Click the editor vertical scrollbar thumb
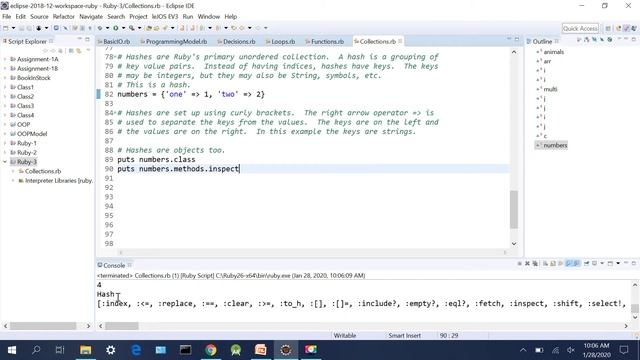Image resolution: width=640 pixels, height=360 pixels. (x=514, y=209)
